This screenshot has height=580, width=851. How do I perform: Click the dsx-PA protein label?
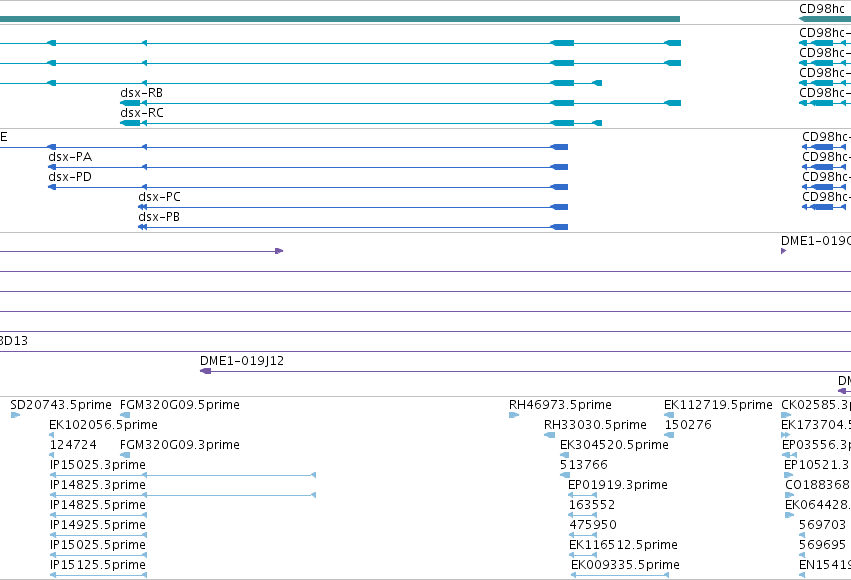pyautogui.click(x=70, y=157)
